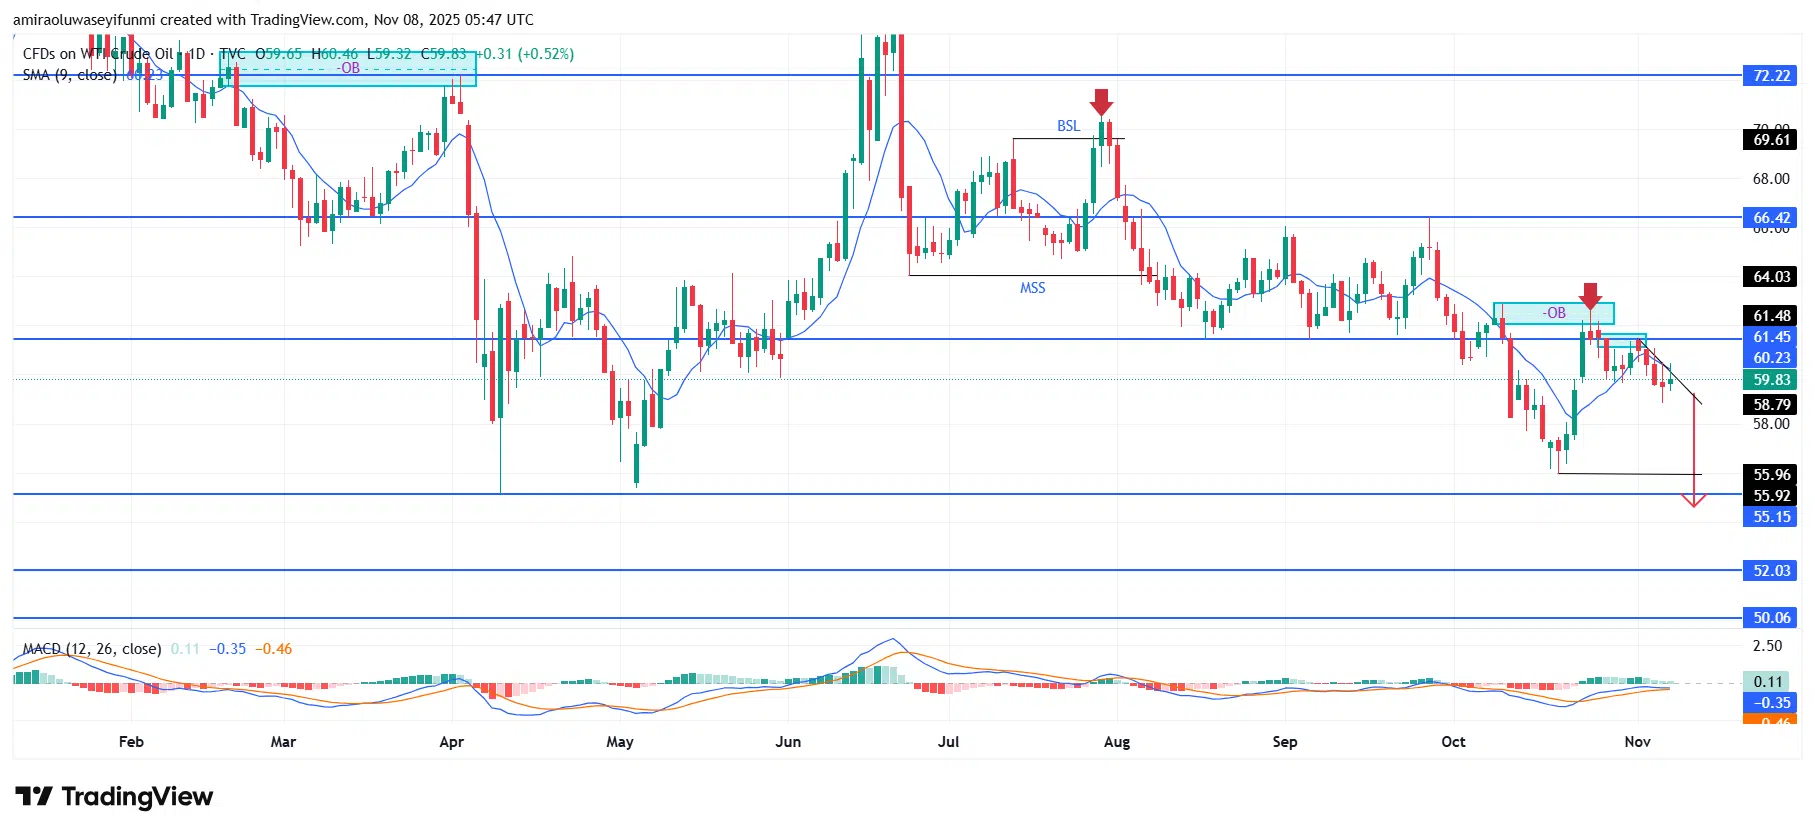This screenshot has height=834, width=1815.
Task: Open the SMA (9, close) indicator legend
Action: pos(70,75)
